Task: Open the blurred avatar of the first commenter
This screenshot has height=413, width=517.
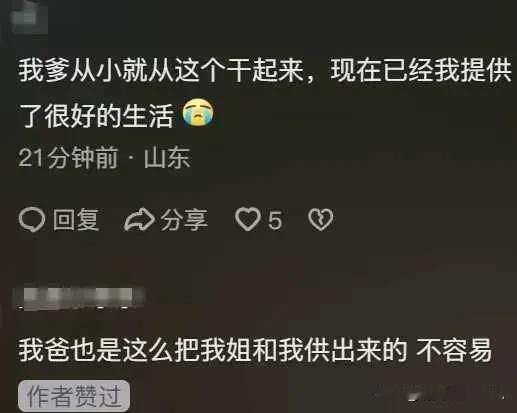Action: point(28,17)
